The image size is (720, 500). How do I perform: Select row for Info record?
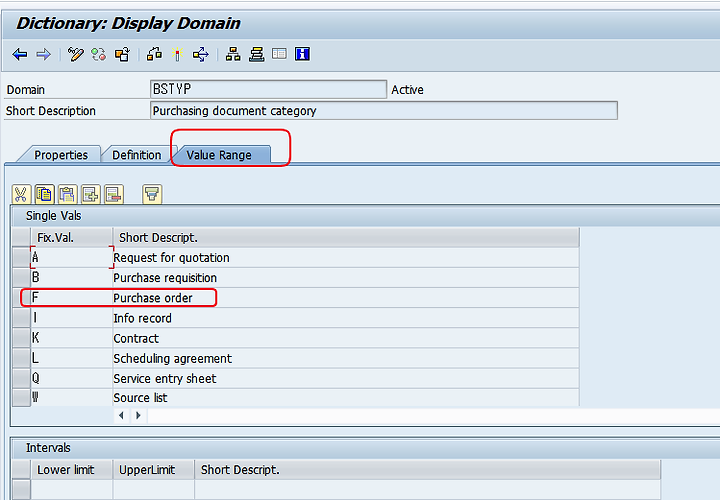21,318
